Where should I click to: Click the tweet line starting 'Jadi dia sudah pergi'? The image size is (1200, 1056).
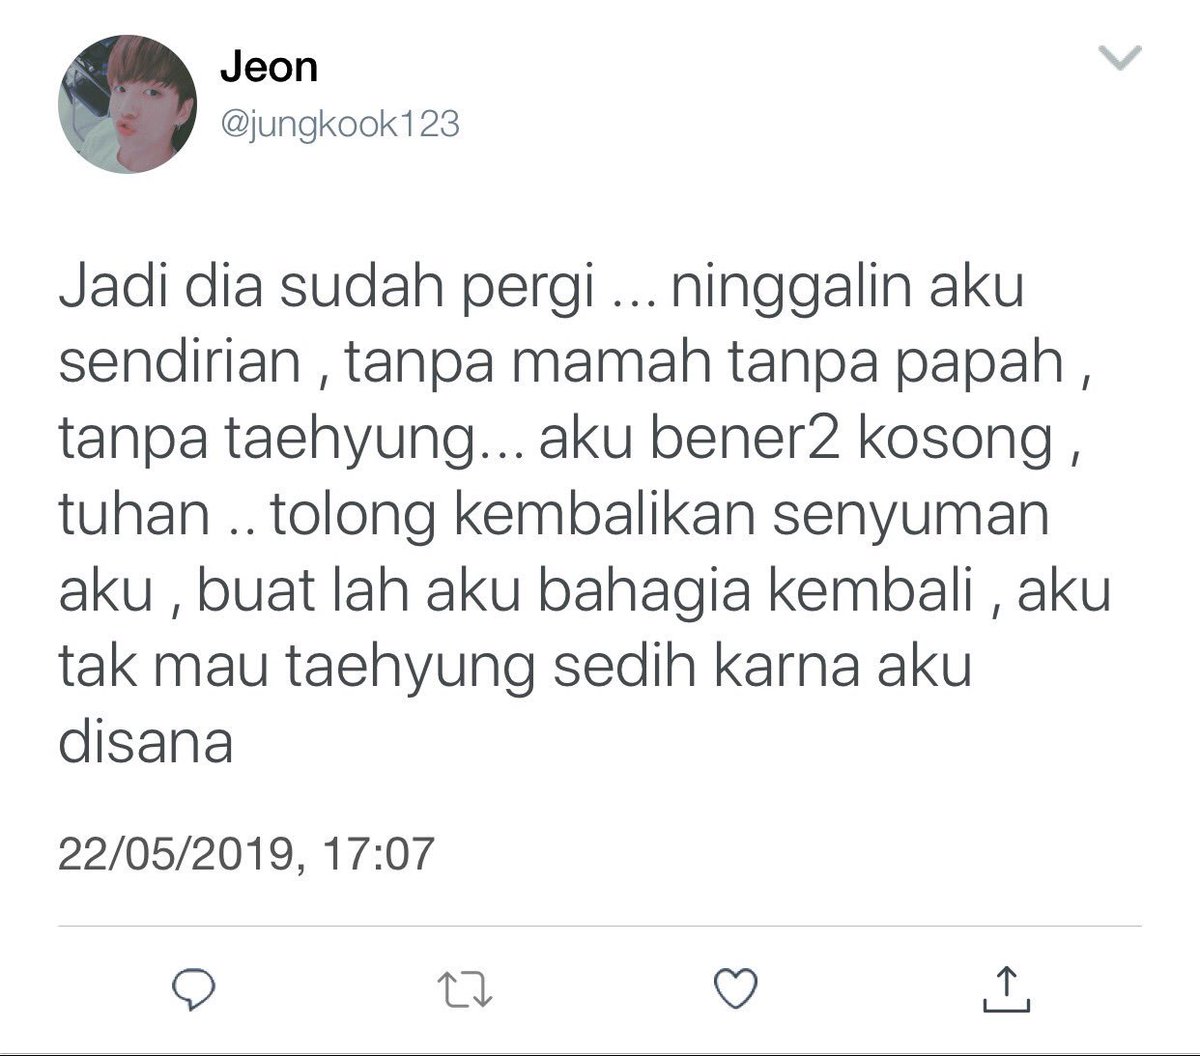541,291
